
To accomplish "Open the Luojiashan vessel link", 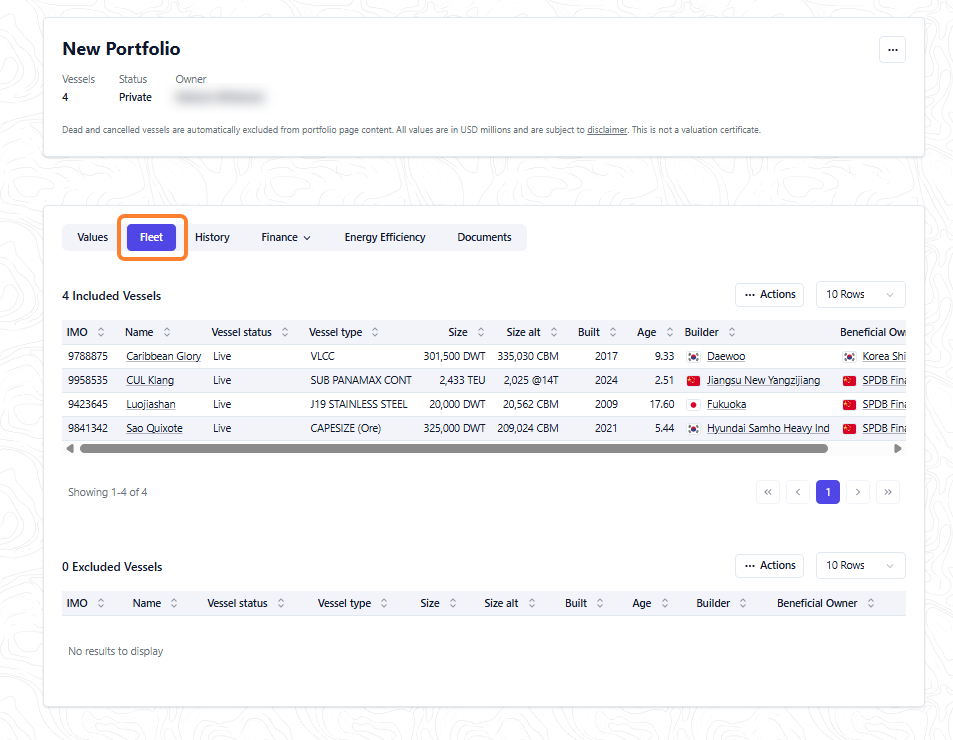I will 151,405.
